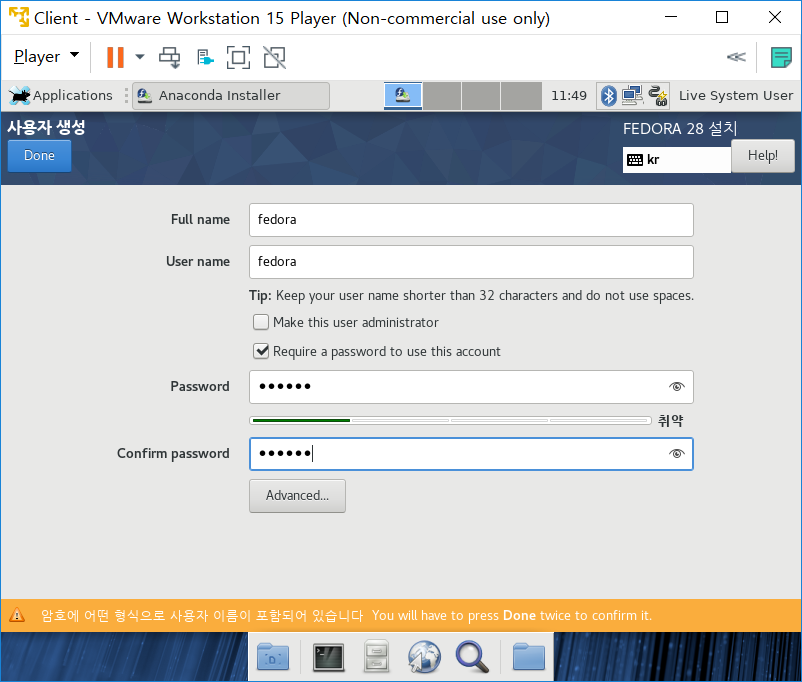Open the power manager tray icon
This screenshot has height=682, width=802.
tap(658, 96)
